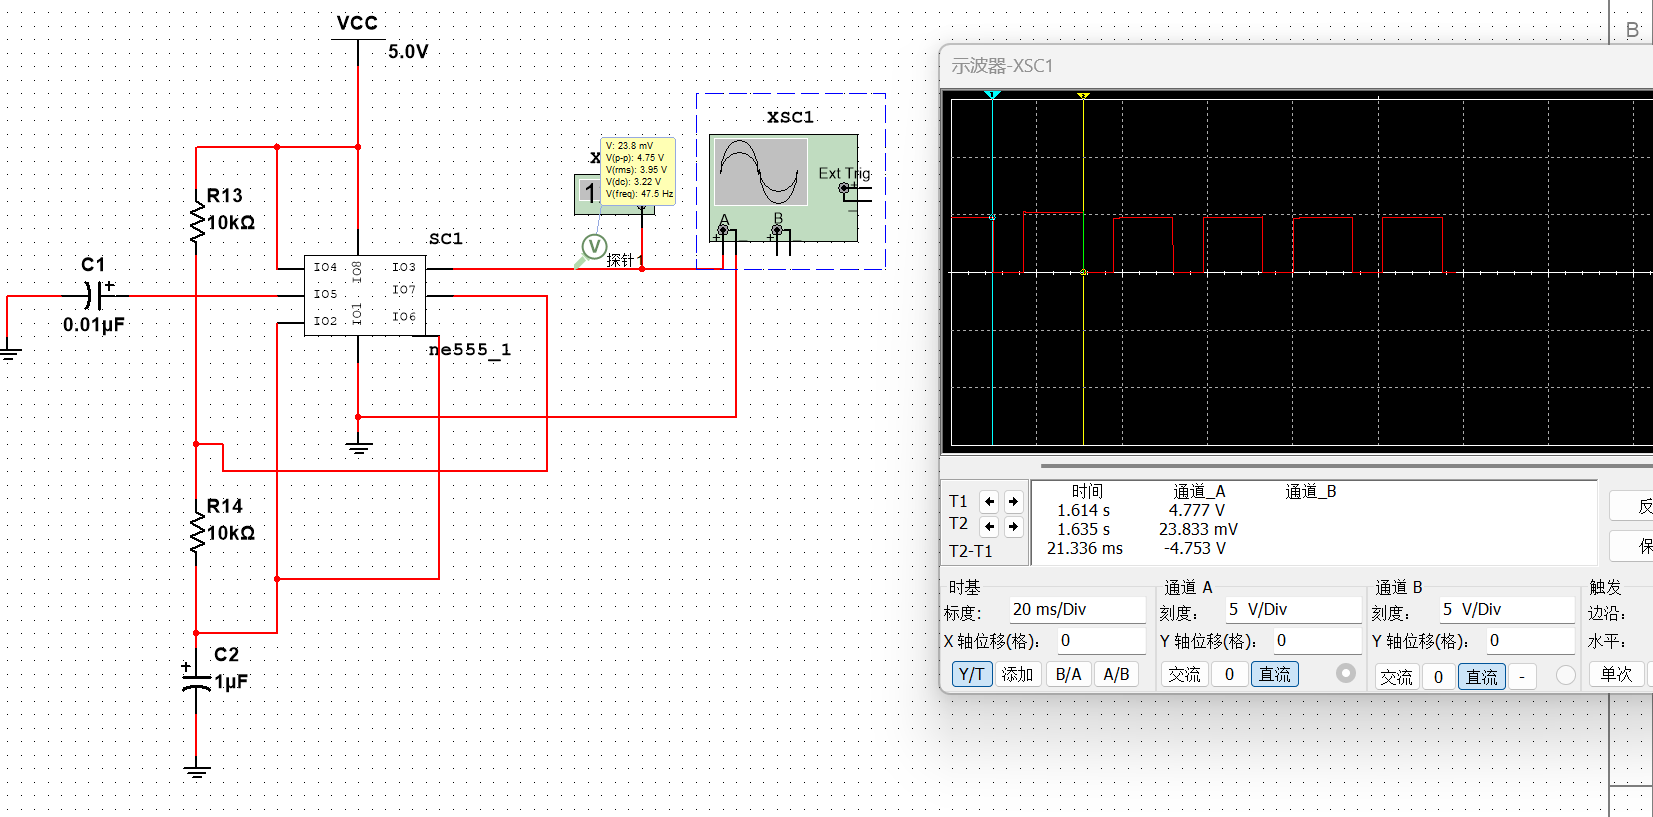Viewport: 1653px width, 817px height.
Task: Set channel A coupling to 直流 (DC)
Action: click(1274, 674)
